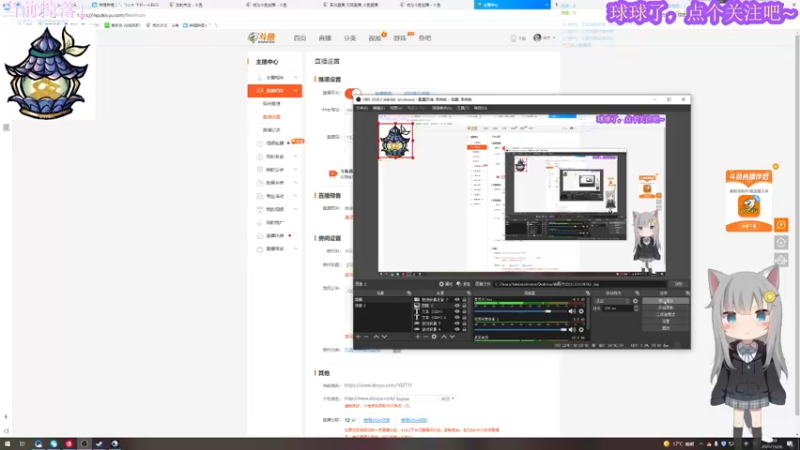Viewport: 800px width, 450px height.
Task: Close the 斗鱼直播伴侣 promo popup
Action: click(776, 166)
